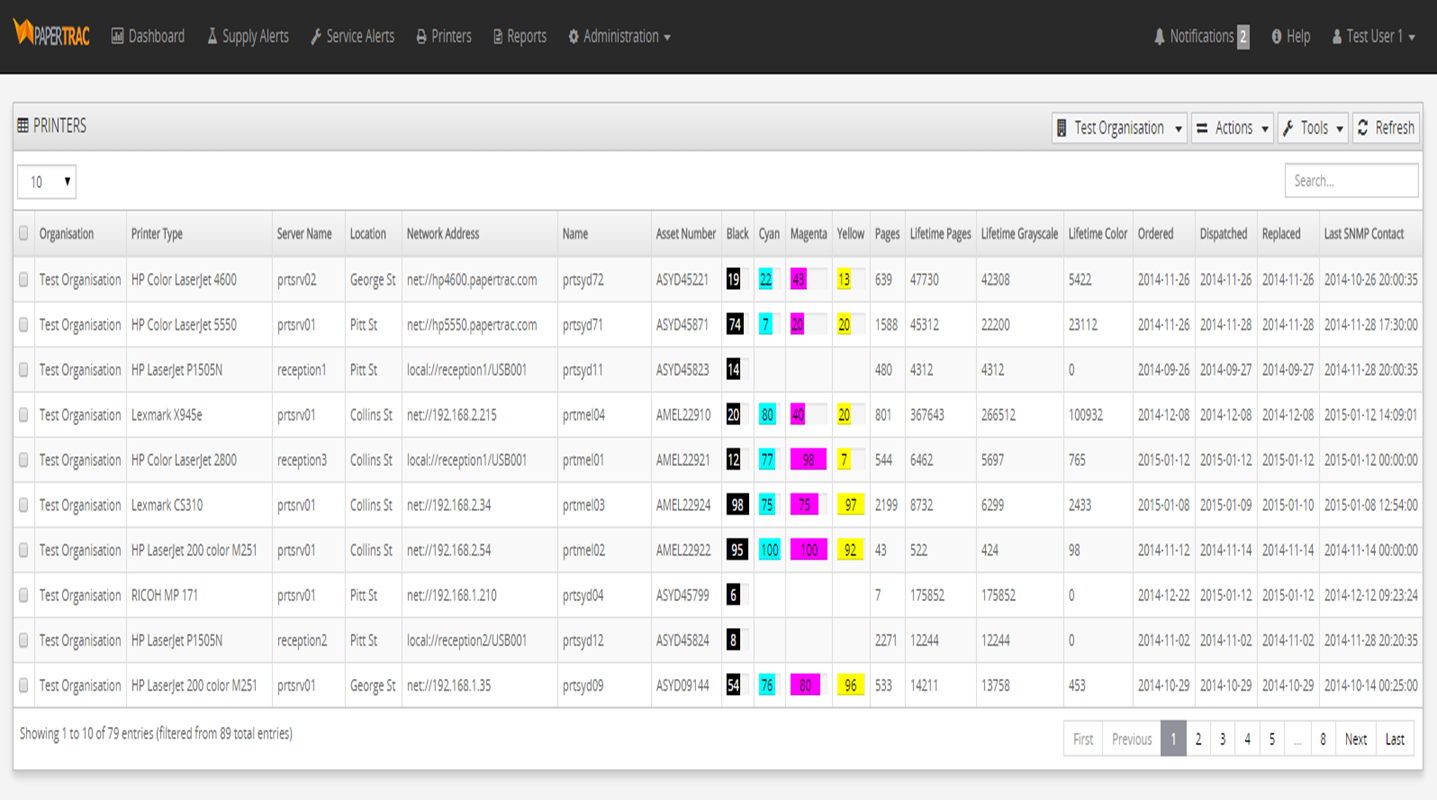Screen dimensions: 1437x800
Task: Sort by Last SNMP Contact column header
Action: point(1370,234)
